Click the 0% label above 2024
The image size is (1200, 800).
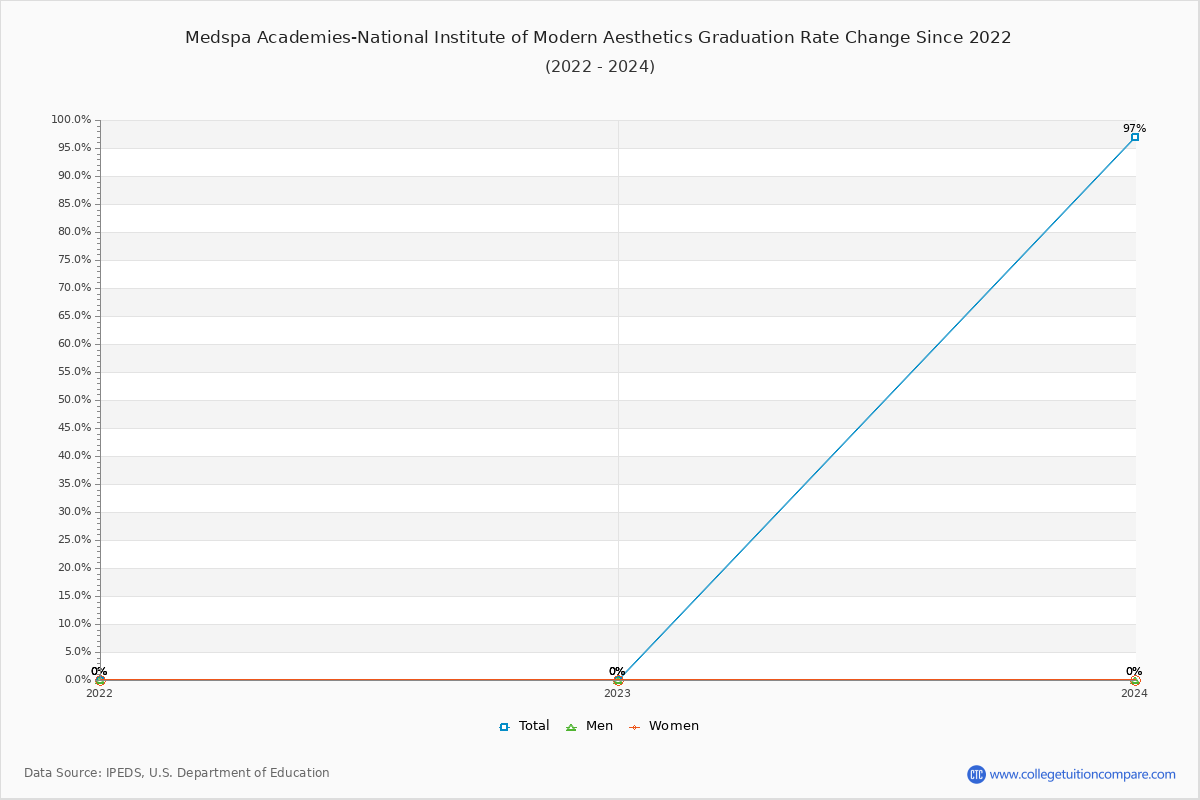pos(1134,671)
